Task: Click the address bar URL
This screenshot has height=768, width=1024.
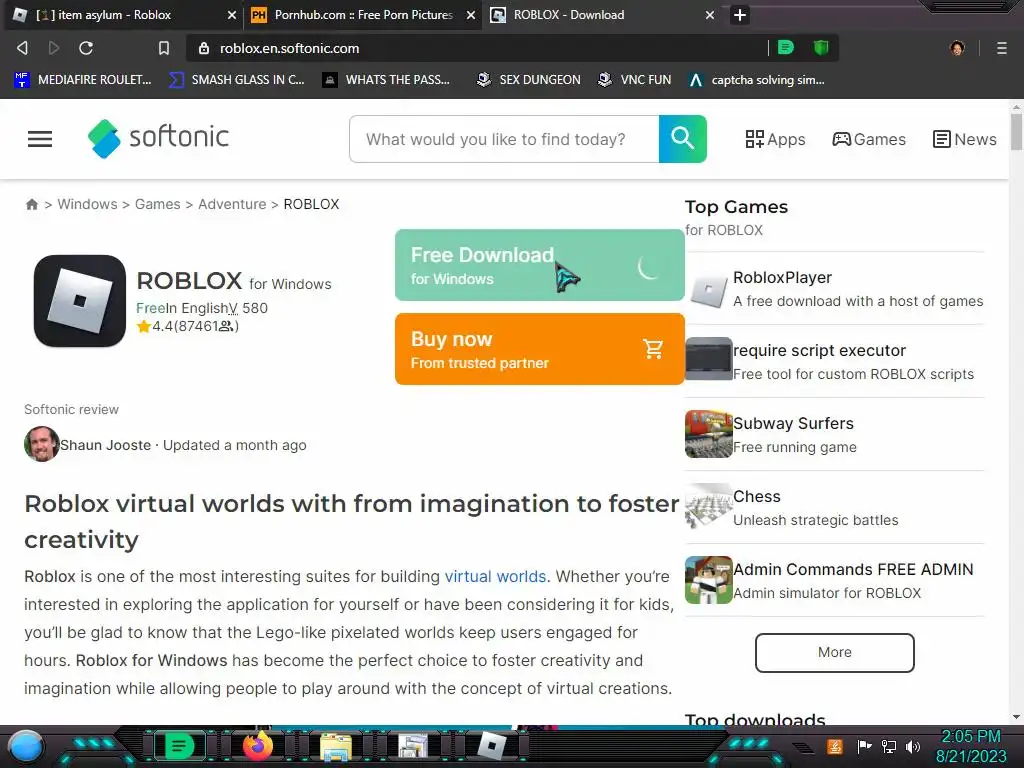Action: pos(289,48)
